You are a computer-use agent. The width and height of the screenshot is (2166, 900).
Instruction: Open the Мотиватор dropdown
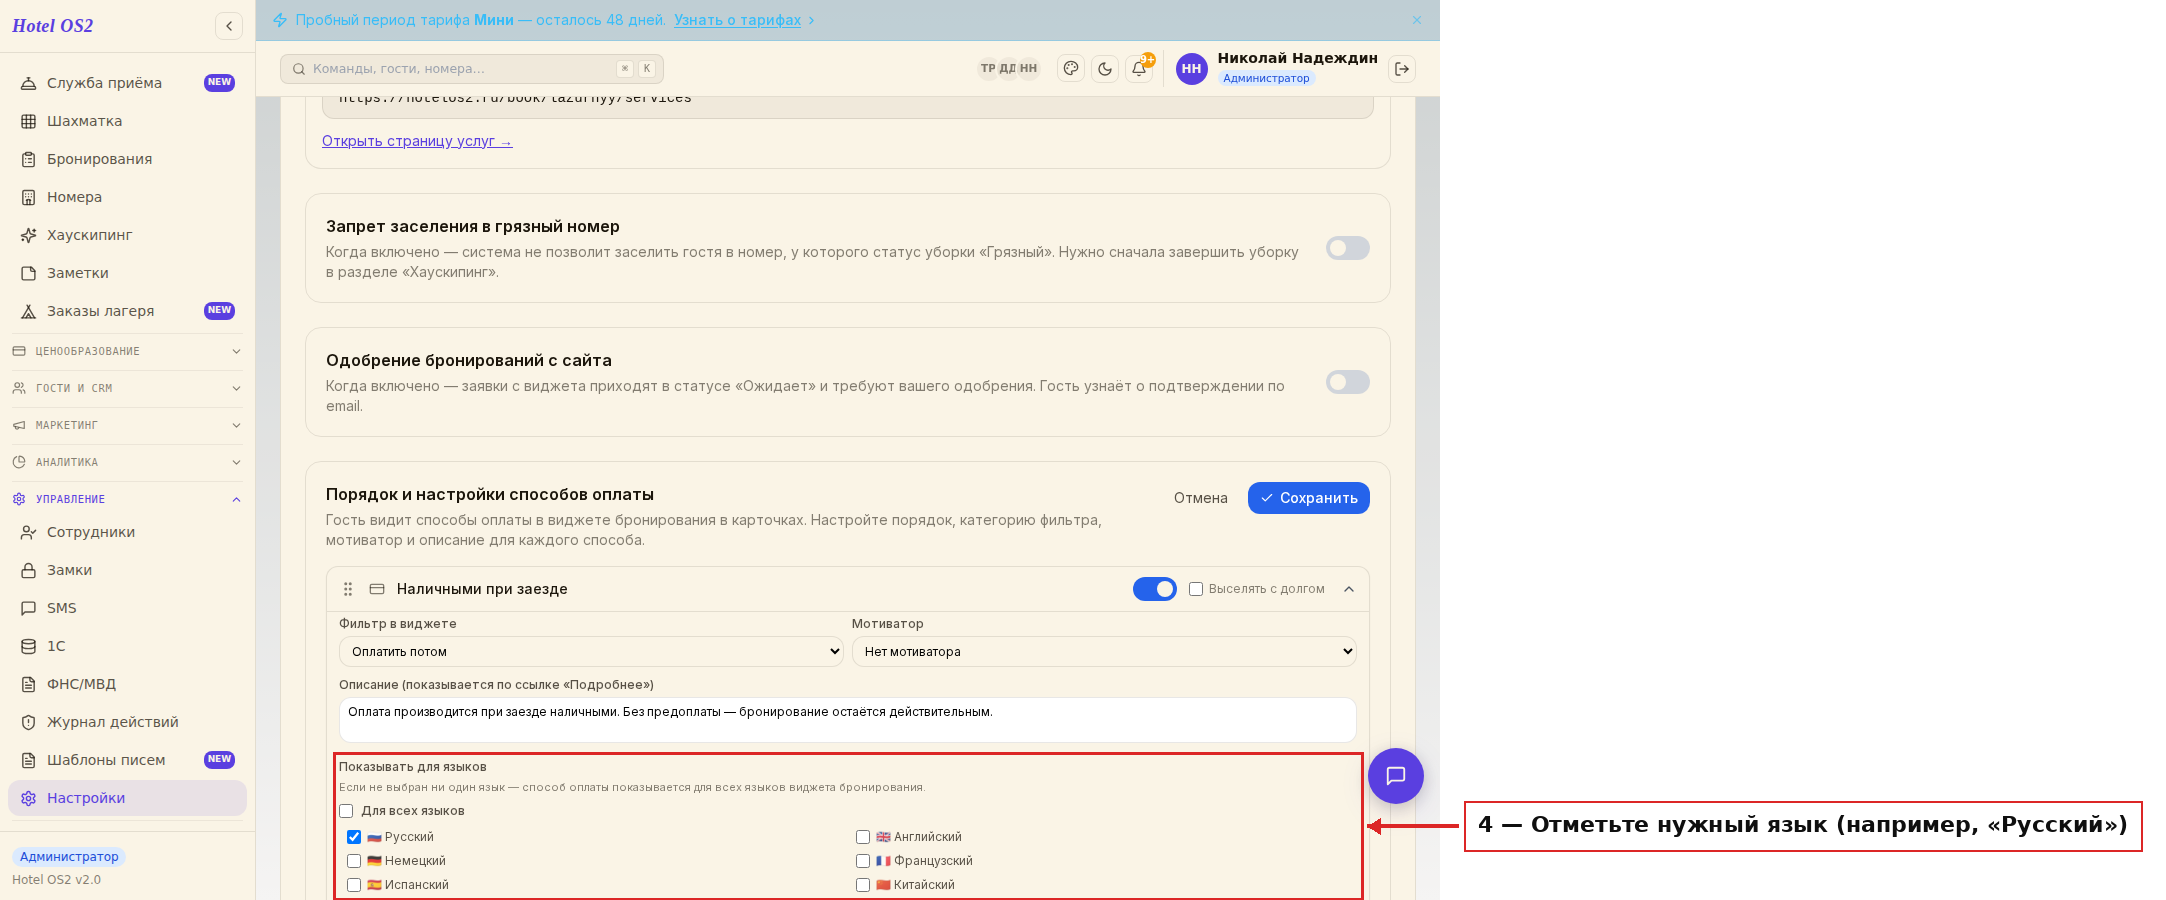pos(1104,652)
